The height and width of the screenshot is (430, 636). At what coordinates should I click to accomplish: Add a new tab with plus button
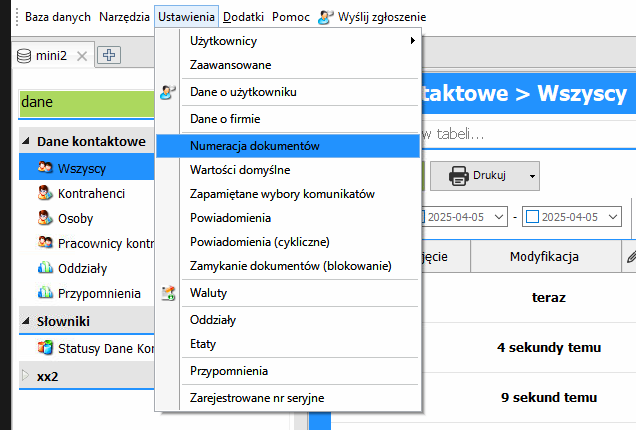[x=109, y=55]
